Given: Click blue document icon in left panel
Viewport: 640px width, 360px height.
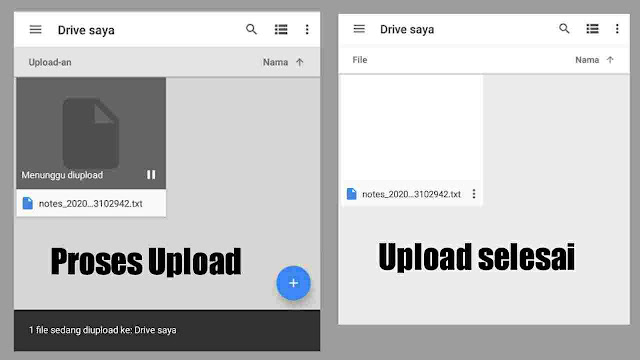Looking at the screenshot, I should pos(28,203).
